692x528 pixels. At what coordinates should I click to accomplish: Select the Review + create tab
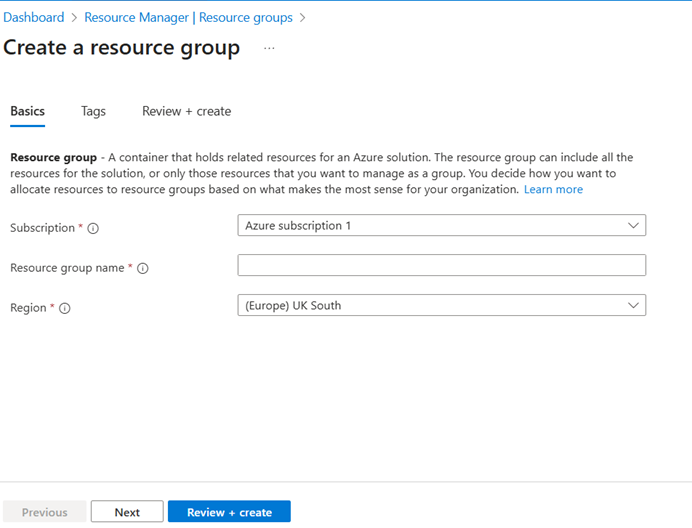click(x=186, y=111)
